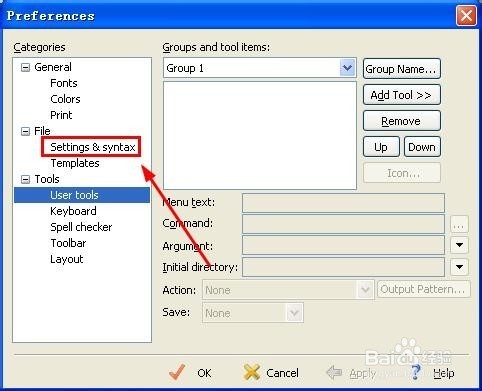Open the Argument dropdown arrow button
This screenshot has width=482, height=391.
(x=459, y=245)
